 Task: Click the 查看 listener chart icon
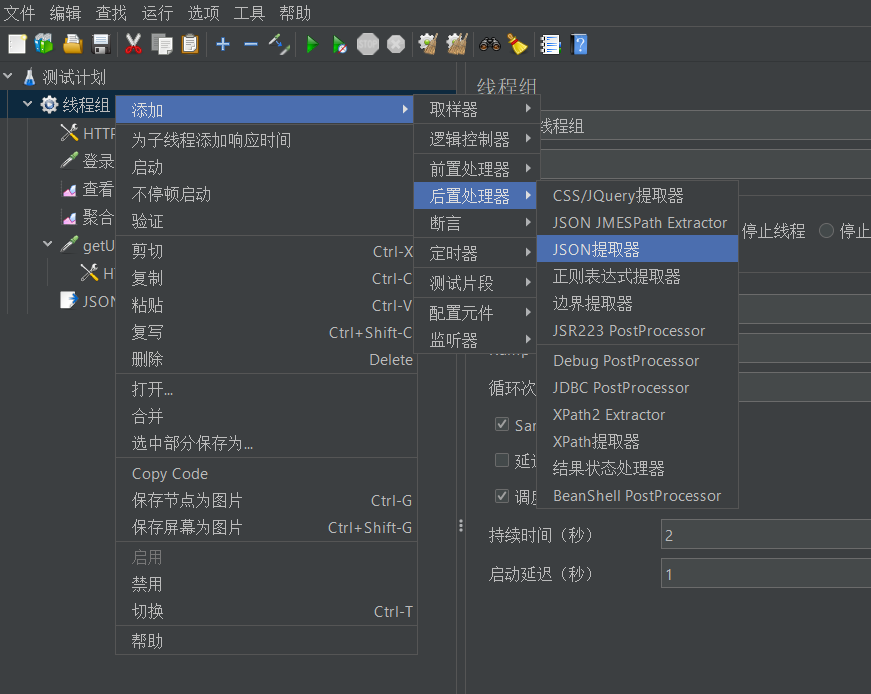tap(69, 189)
